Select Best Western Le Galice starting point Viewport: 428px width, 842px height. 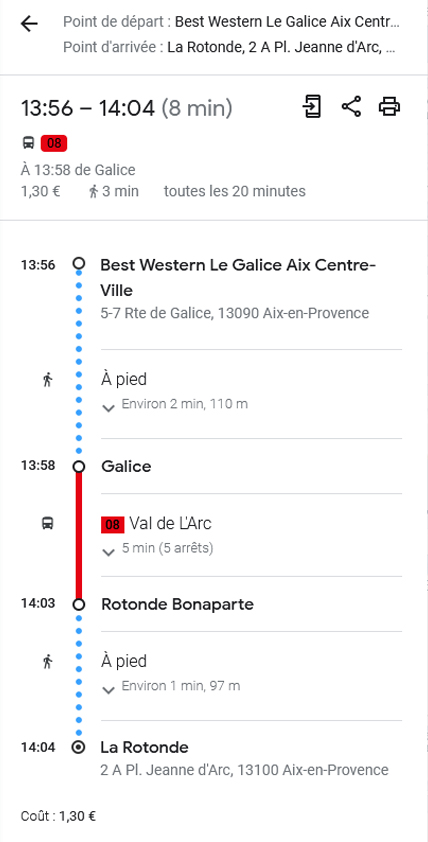click(238, 278)
